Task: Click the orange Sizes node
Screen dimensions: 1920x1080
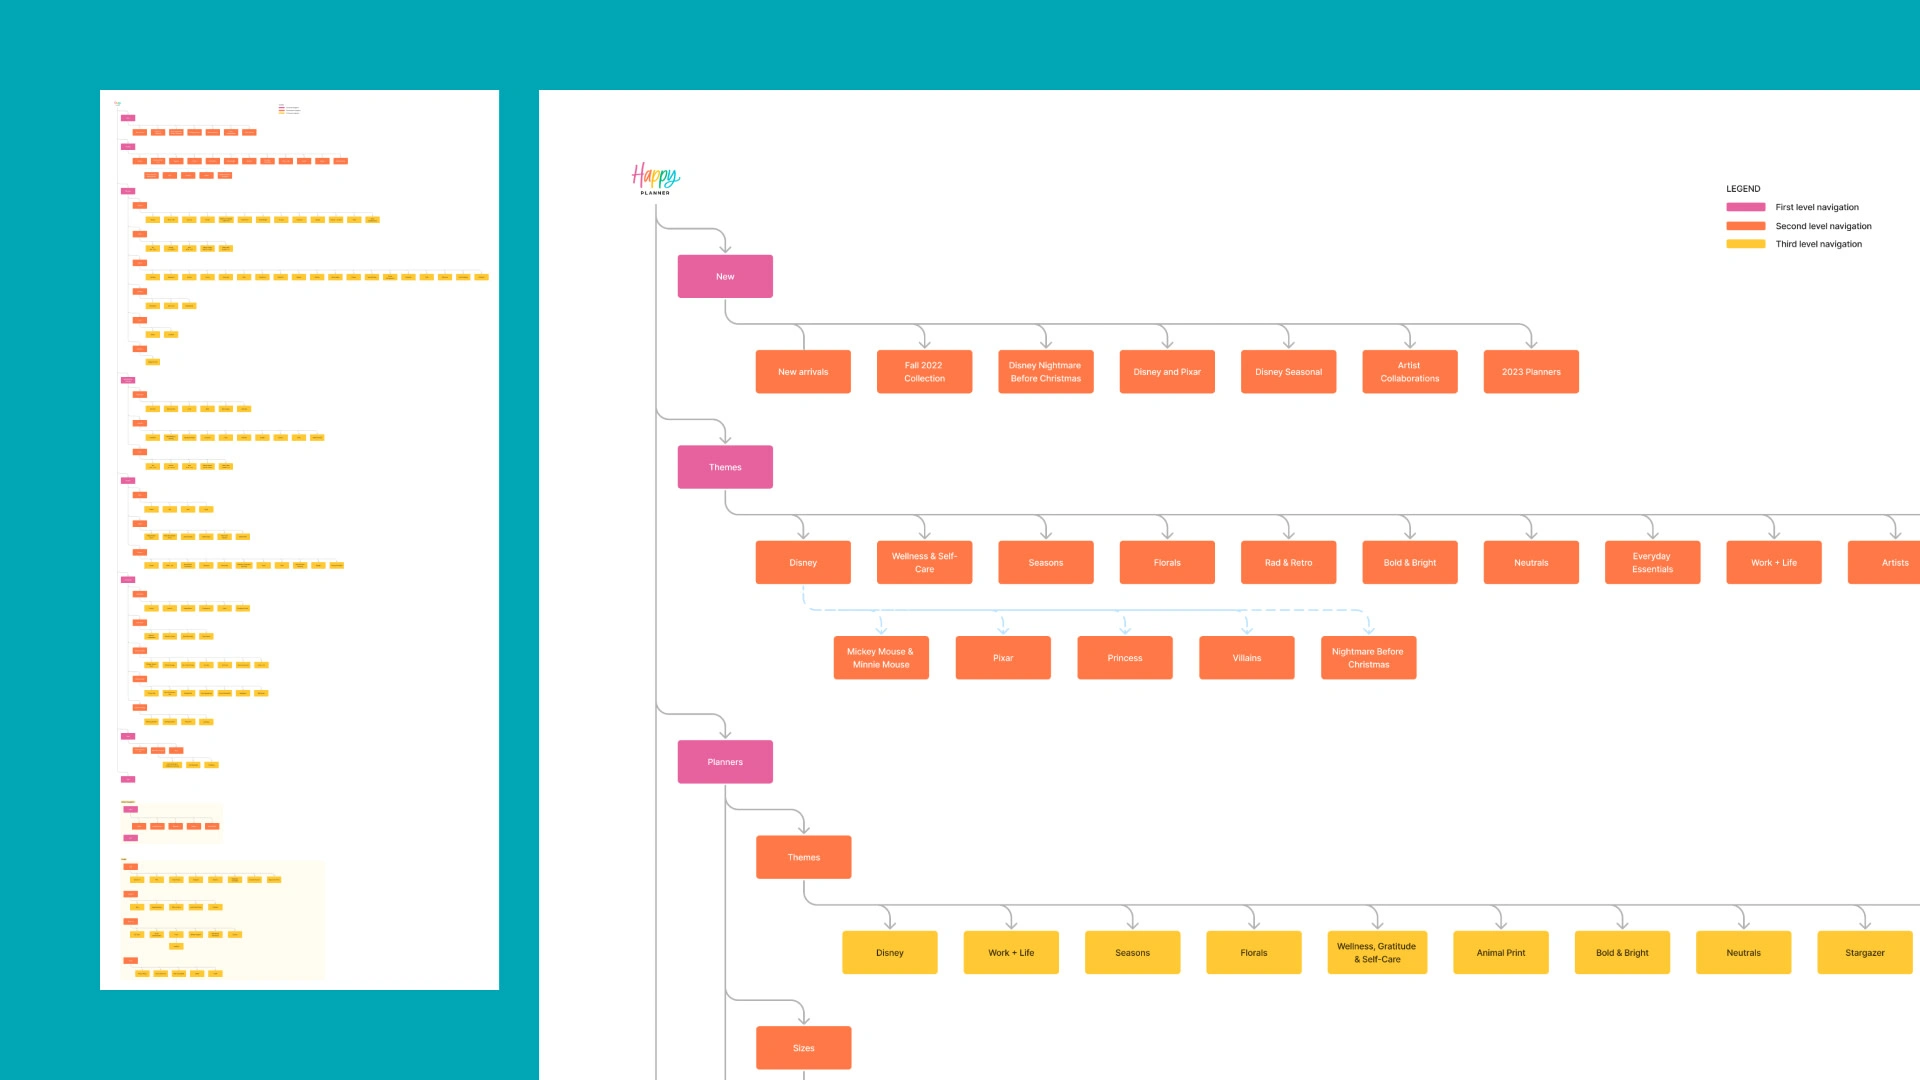Action: (803, 1048)
